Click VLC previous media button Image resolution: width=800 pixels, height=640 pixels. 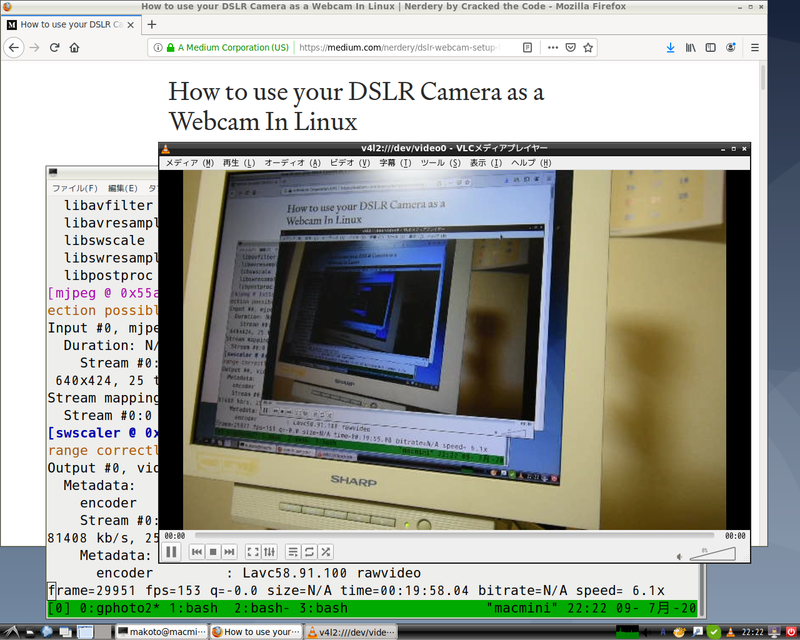(196, 552)
